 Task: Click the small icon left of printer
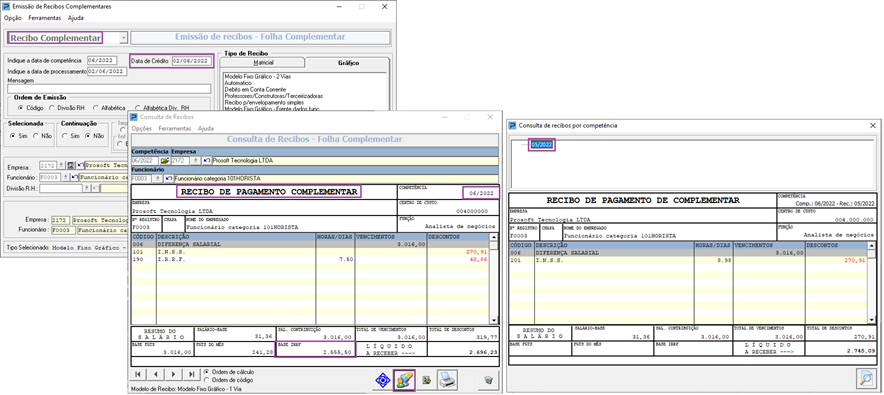click(427, 380)
